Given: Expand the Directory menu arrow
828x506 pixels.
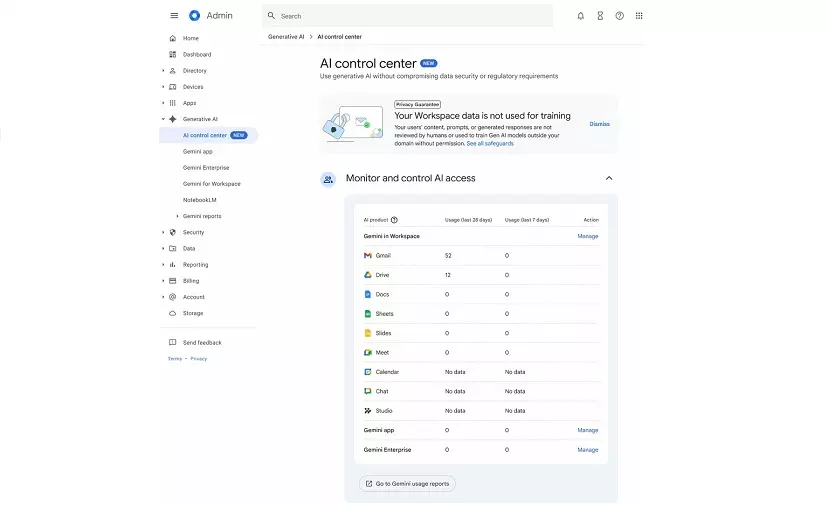Looking at the screenshot, I should [x=163, y=70].
